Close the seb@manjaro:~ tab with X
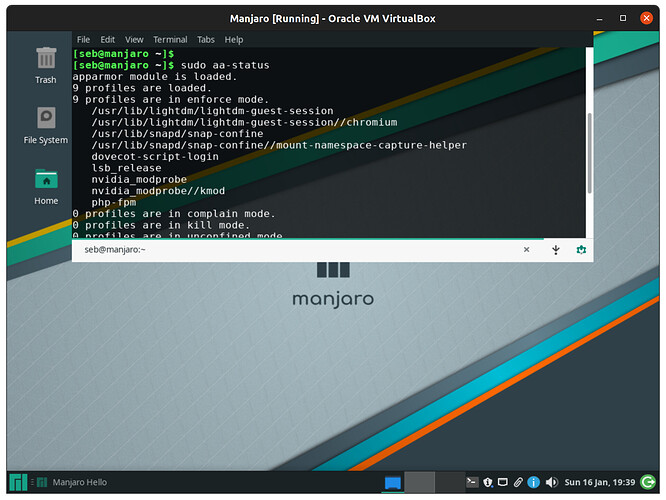 (x=526, y=249)
